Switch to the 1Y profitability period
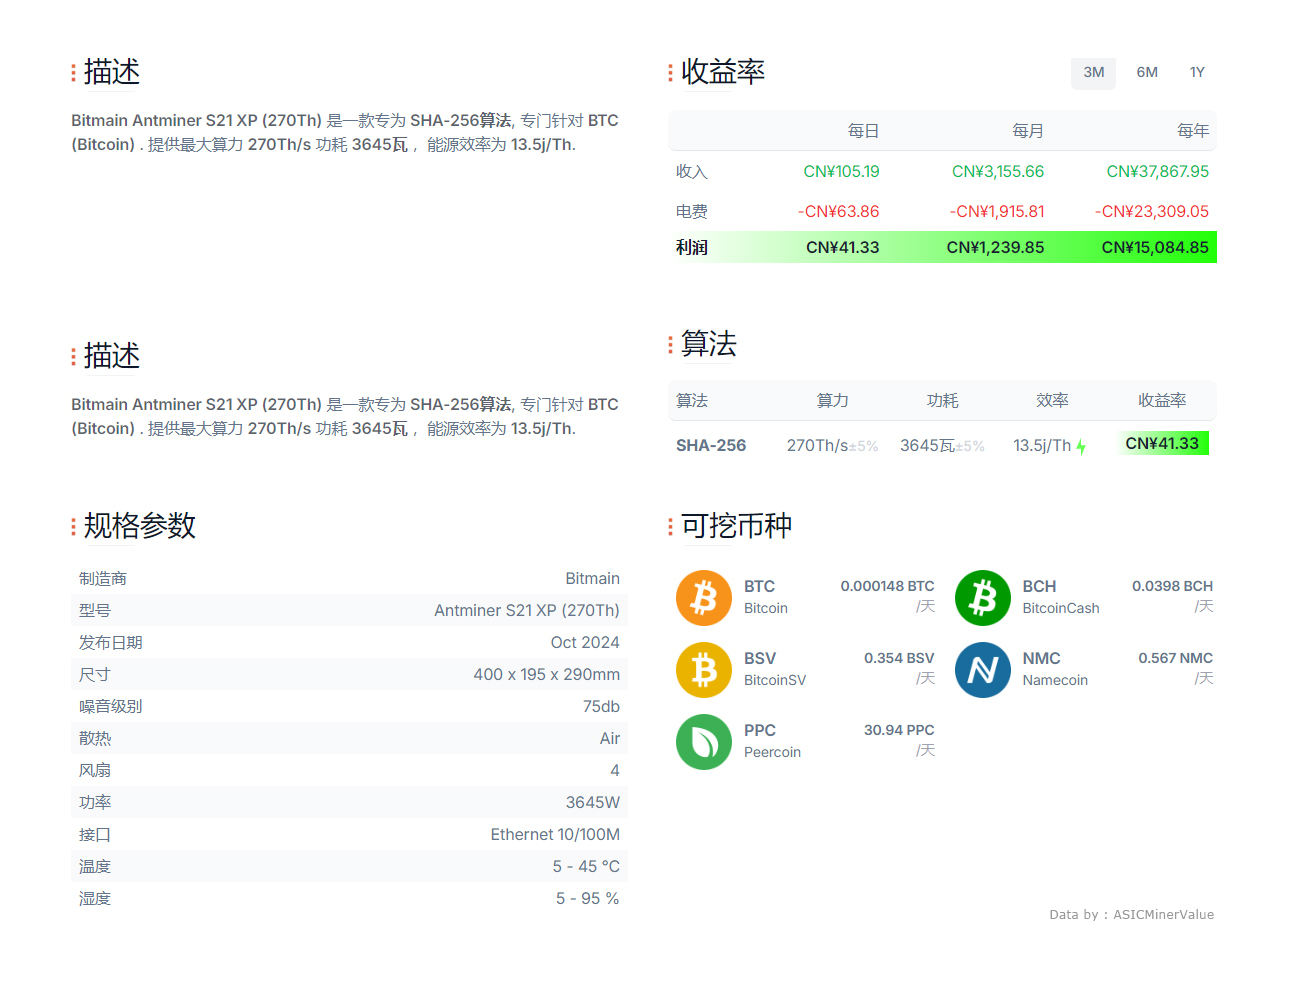 1197,73
